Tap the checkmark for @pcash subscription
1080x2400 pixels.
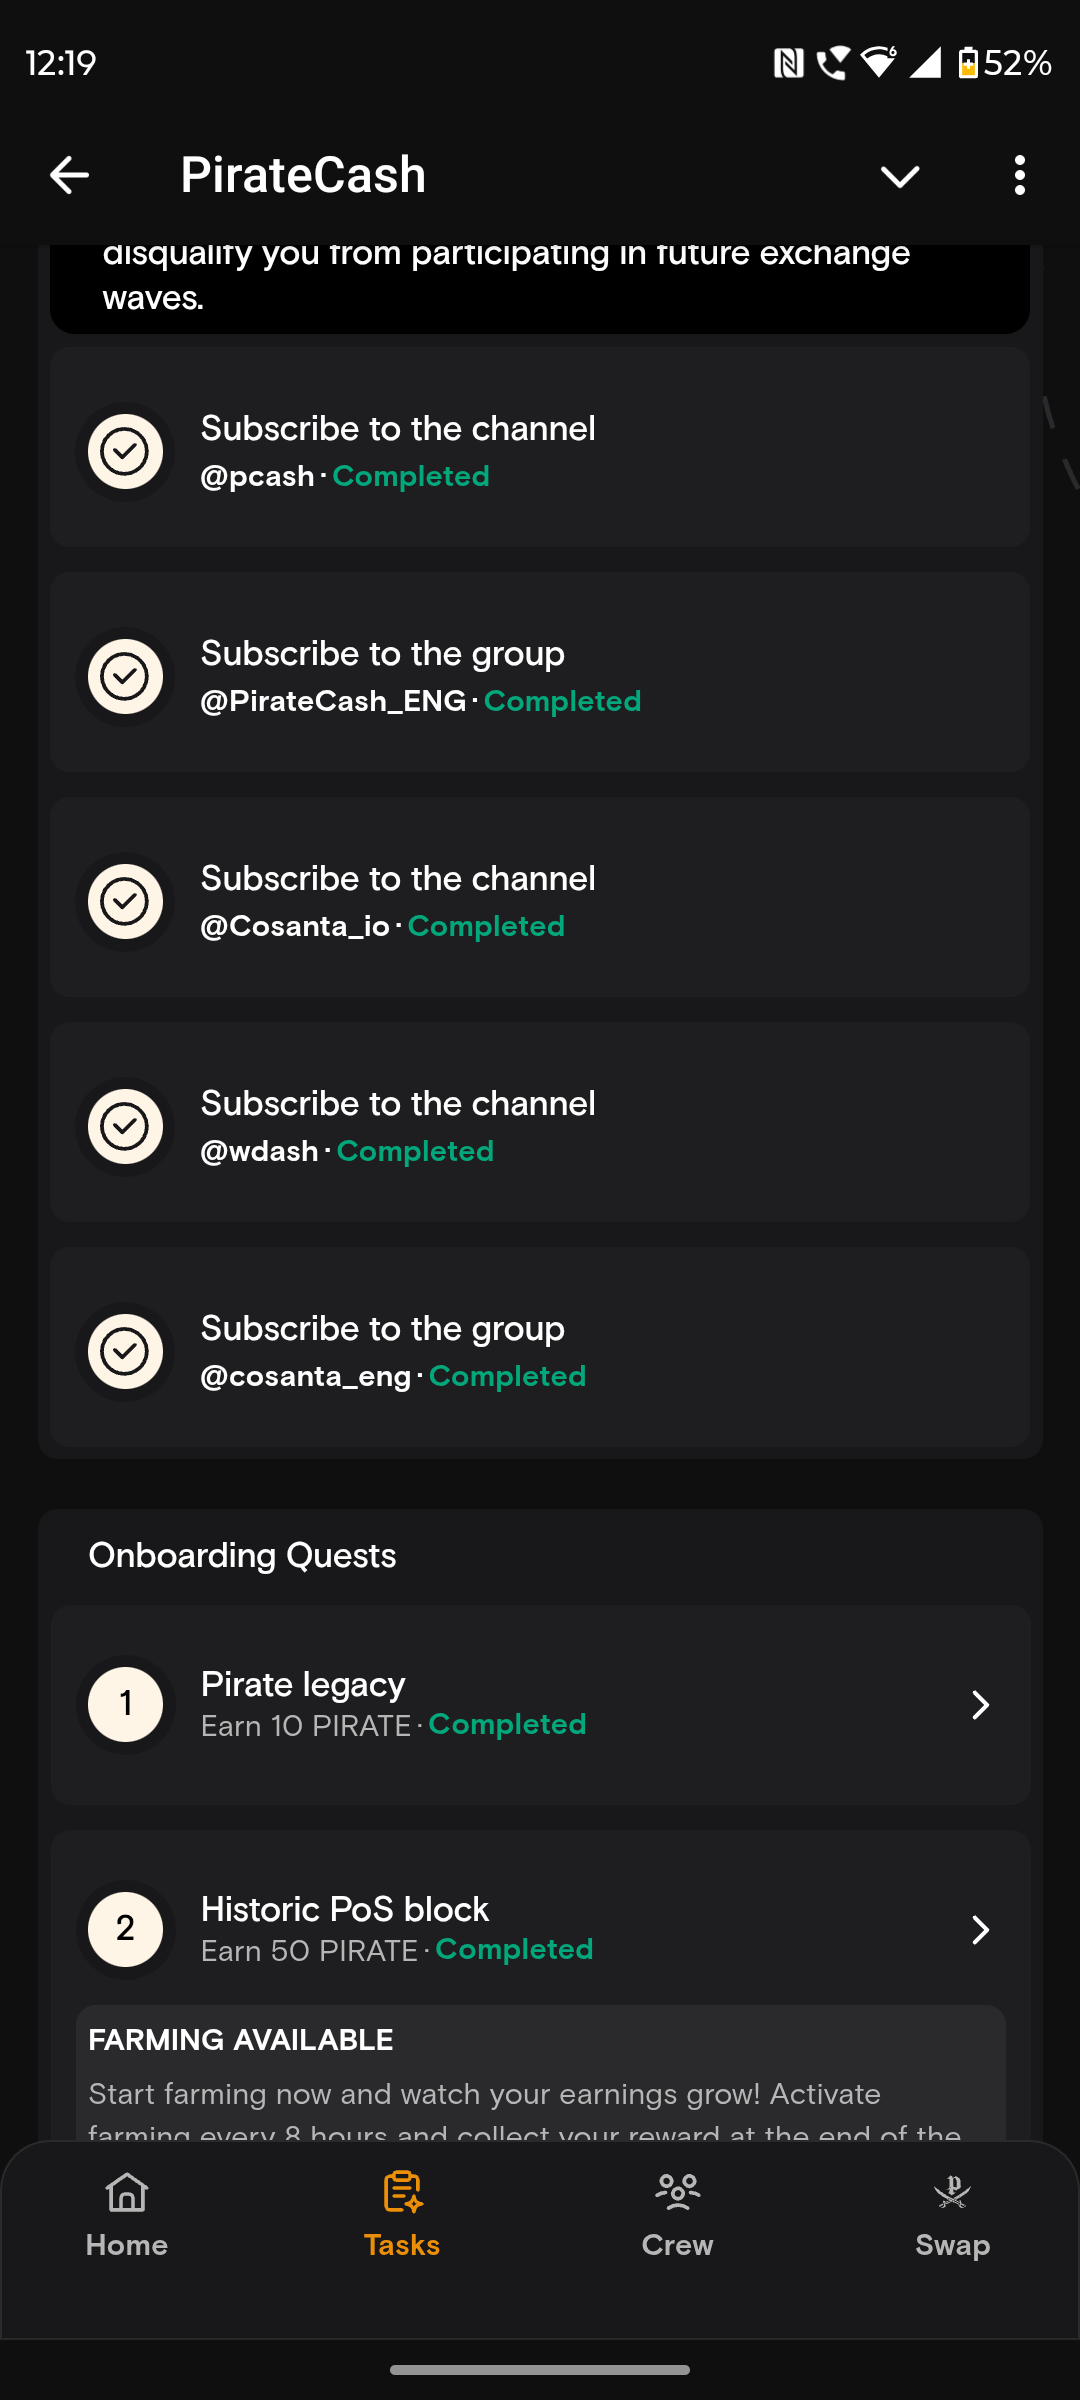126,451
